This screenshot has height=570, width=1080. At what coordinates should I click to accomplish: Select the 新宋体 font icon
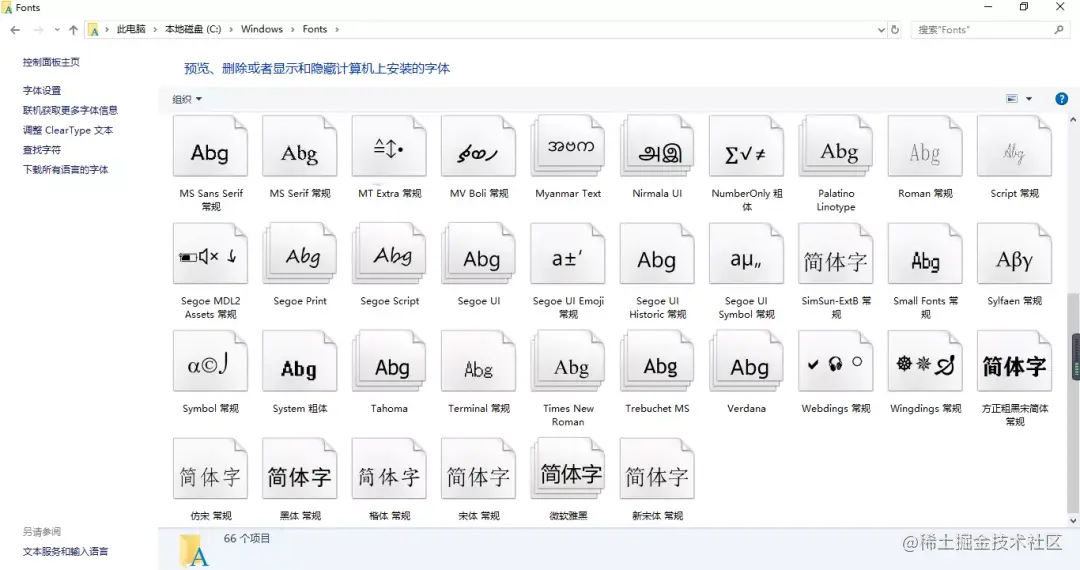point(657,468)
